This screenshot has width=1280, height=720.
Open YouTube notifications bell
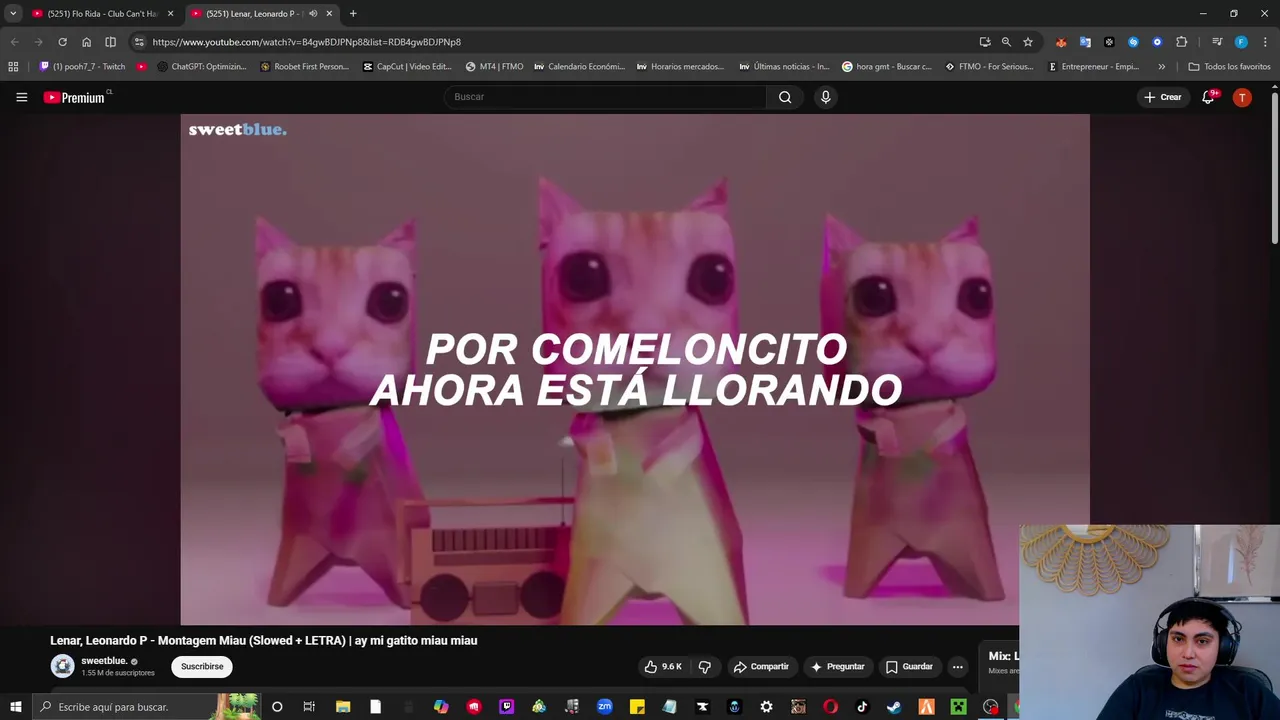point(1209,97)
